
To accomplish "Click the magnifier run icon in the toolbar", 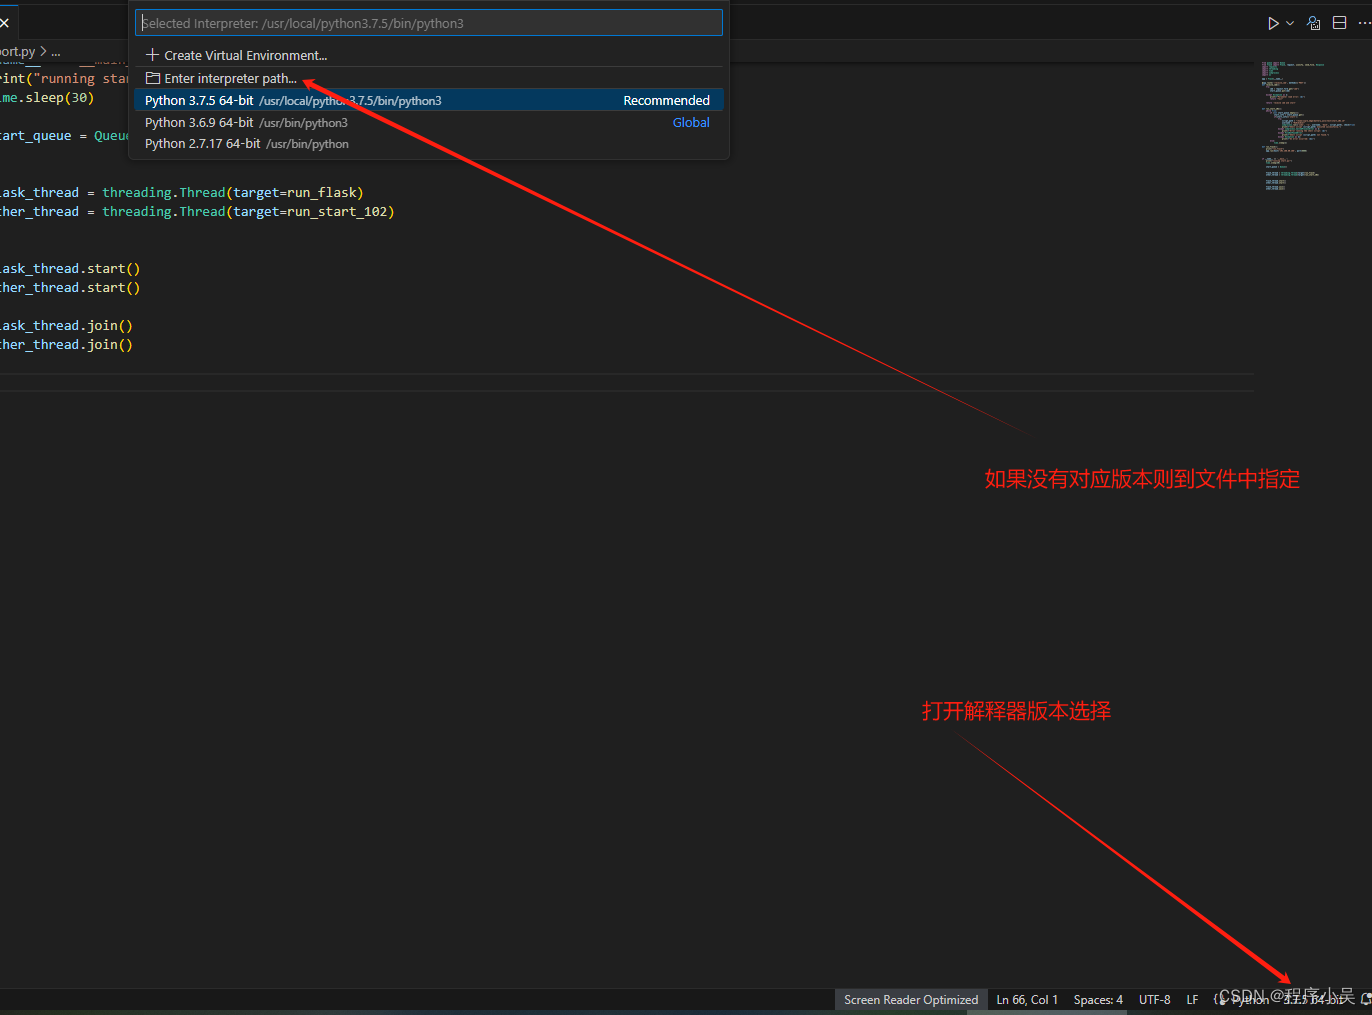I will point(1313,22).
